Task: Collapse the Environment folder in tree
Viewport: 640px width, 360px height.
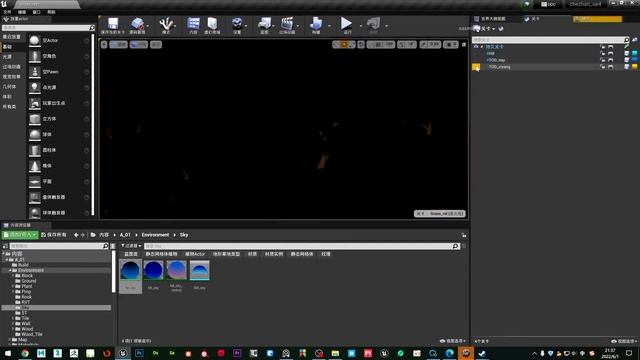Action: [x=10, y=271]
